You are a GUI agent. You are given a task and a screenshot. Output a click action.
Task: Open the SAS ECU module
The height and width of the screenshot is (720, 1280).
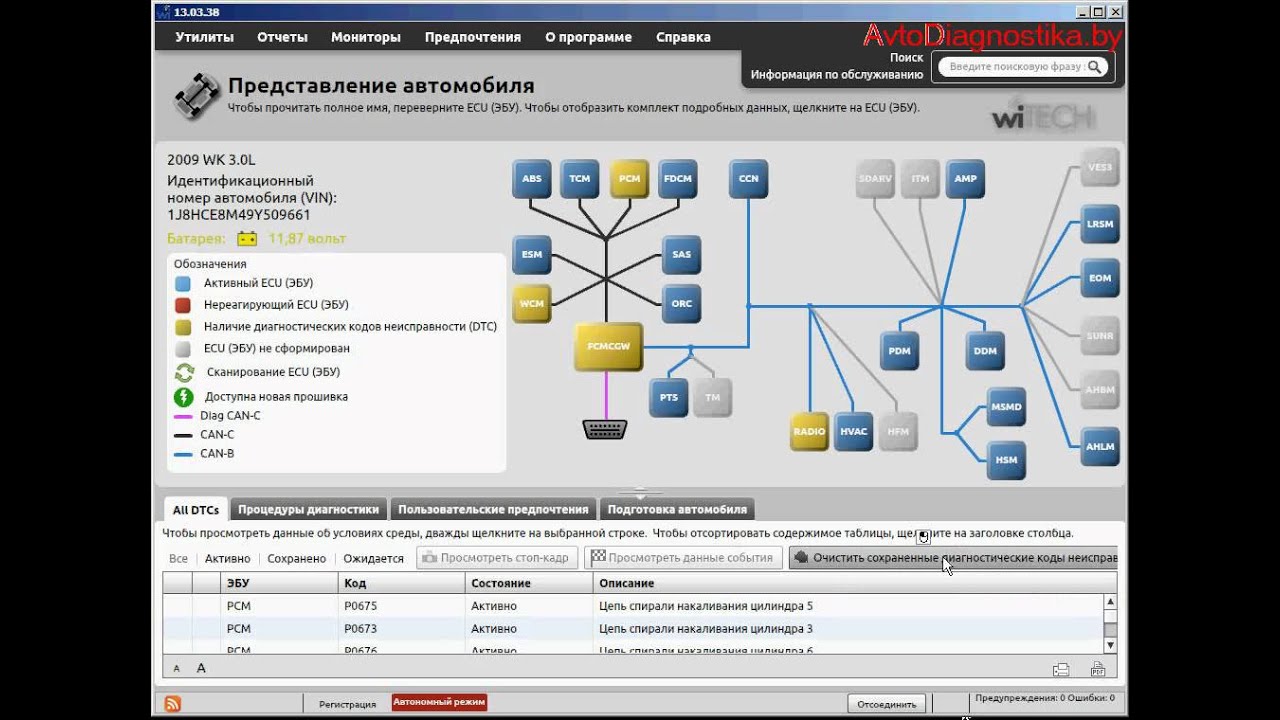(681, 255)
